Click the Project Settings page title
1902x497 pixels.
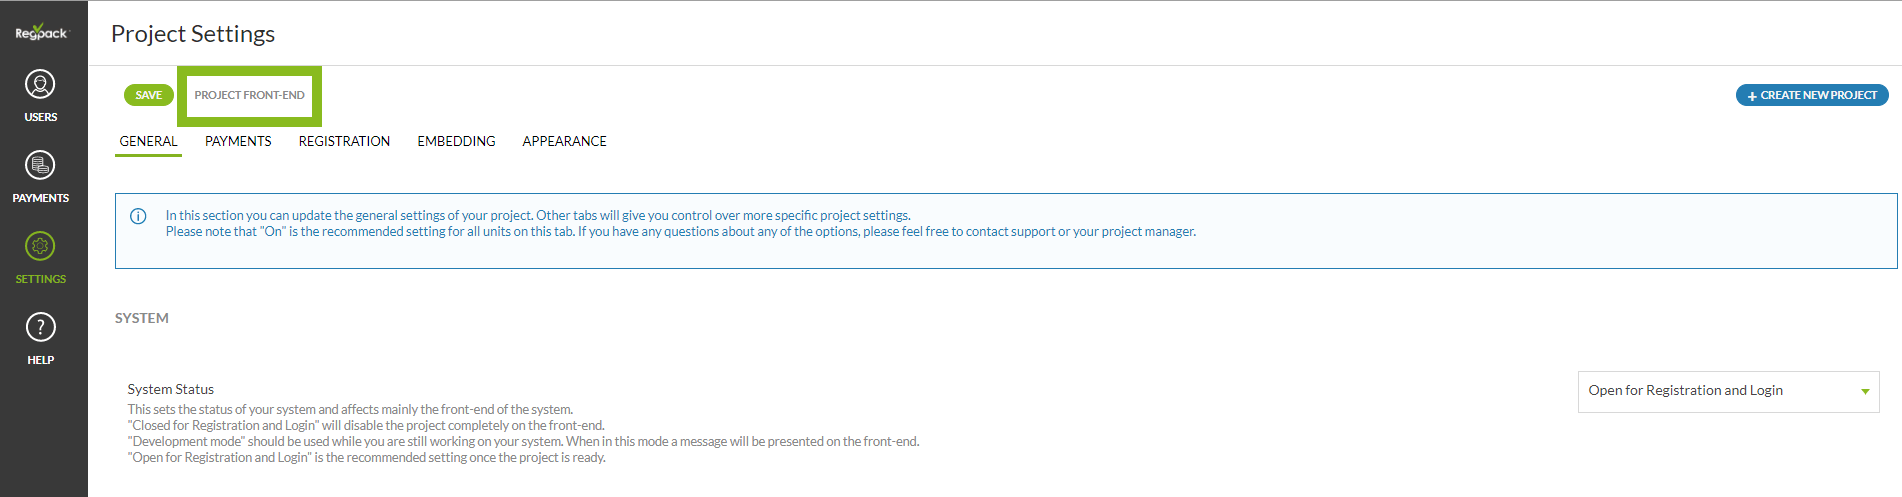193,34
